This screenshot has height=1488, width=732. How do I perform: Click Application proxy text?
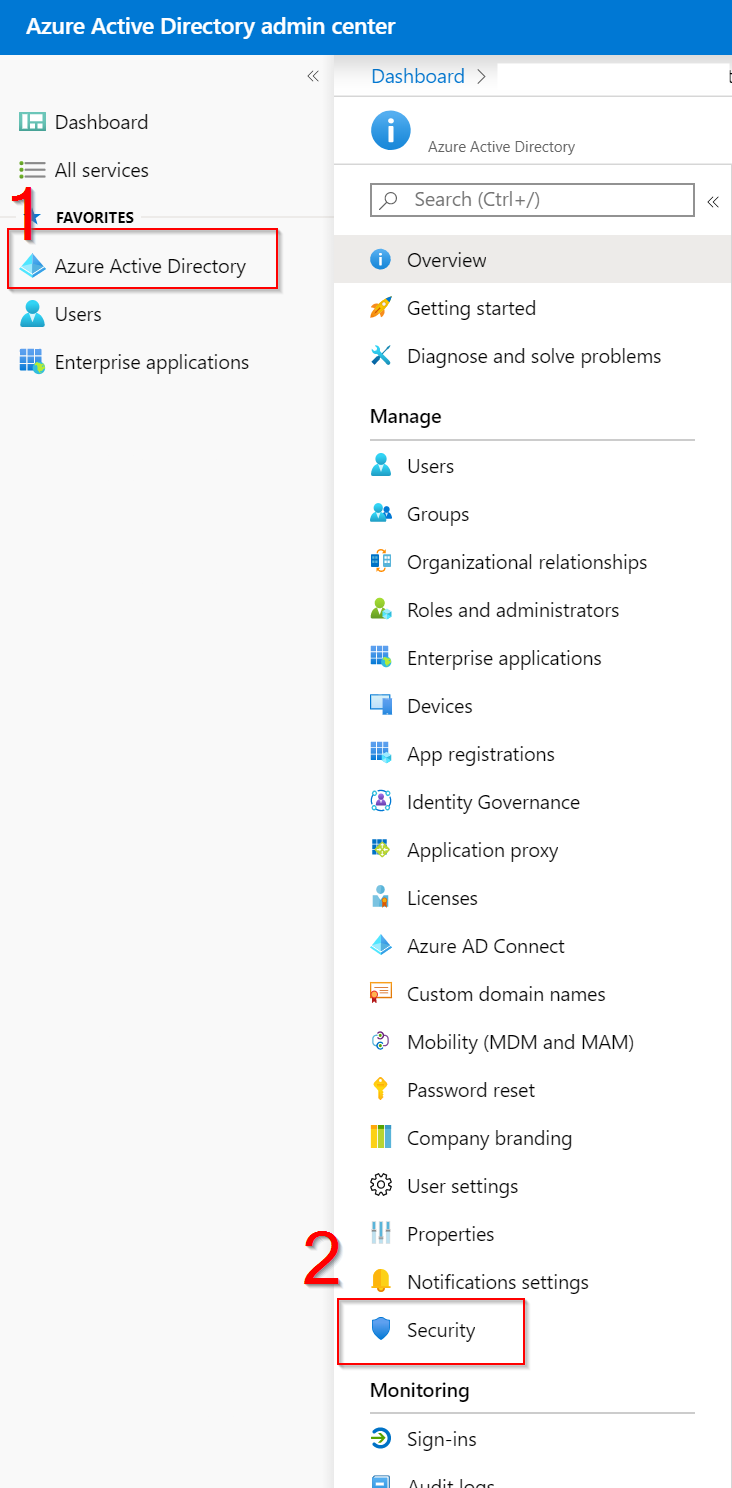coord(482,850)
